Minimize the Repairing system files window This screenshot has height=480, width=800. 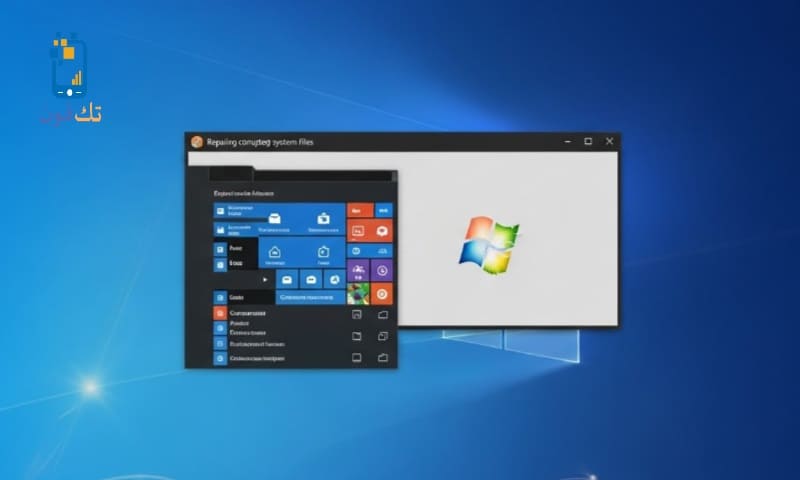[x=564, y=142]
